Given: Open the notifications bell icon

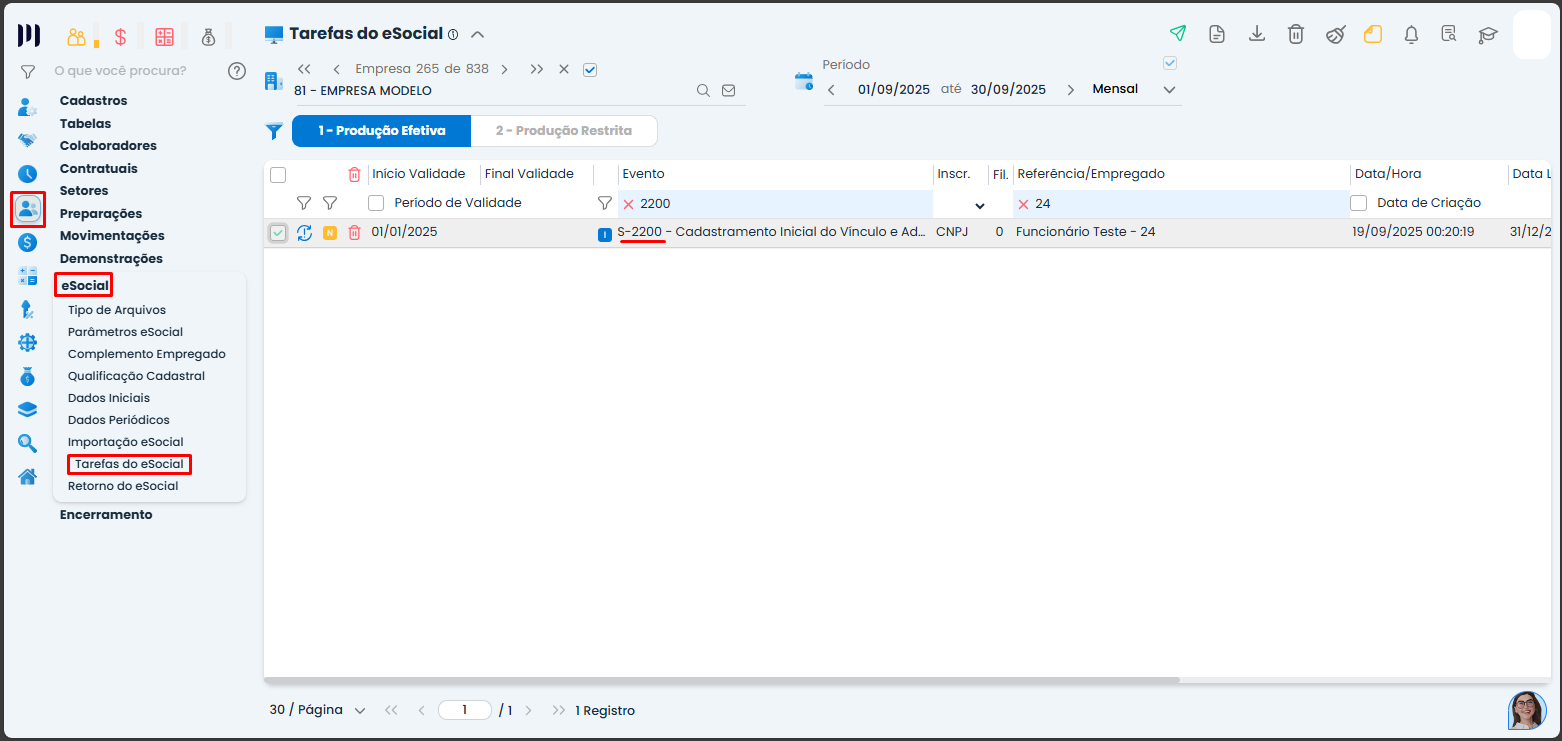Looking at the screenshot, I should (x=1411, y=35).
